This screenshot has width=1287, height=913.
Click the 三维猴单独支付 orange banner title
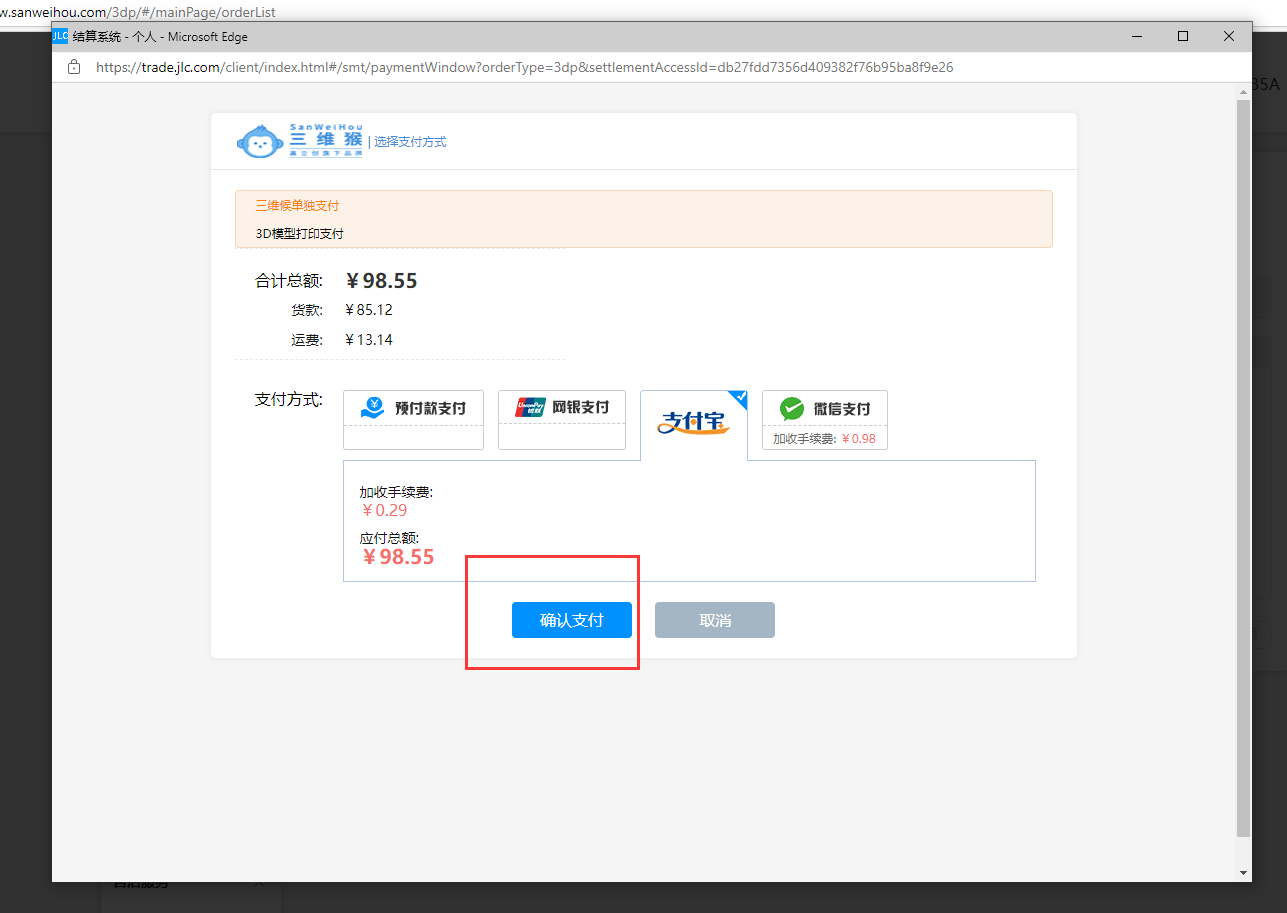tap(297, 206)
